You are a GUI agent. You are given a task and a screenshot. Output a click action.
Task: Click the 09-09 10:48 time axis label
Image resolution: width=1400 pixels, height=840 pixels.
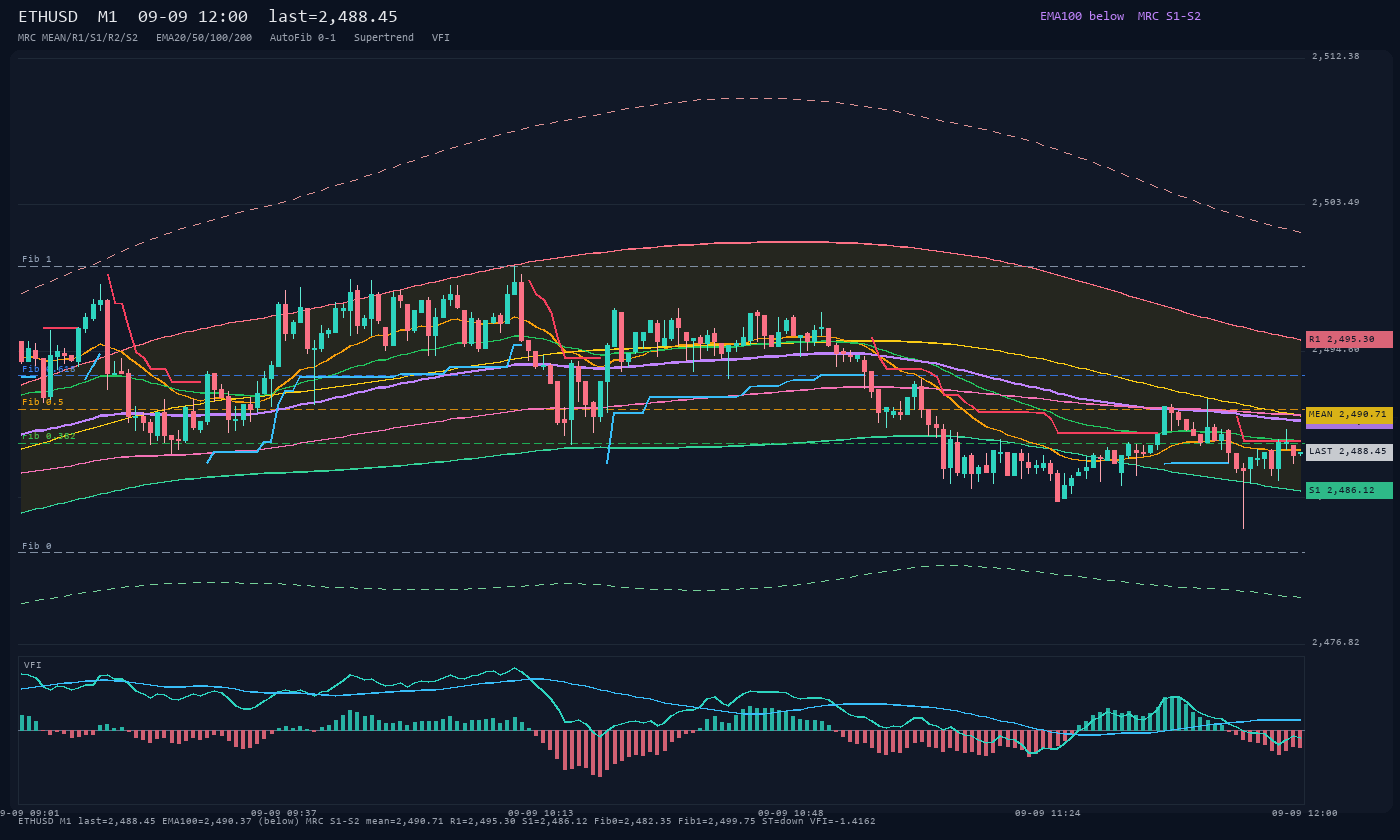click(790, 813)
